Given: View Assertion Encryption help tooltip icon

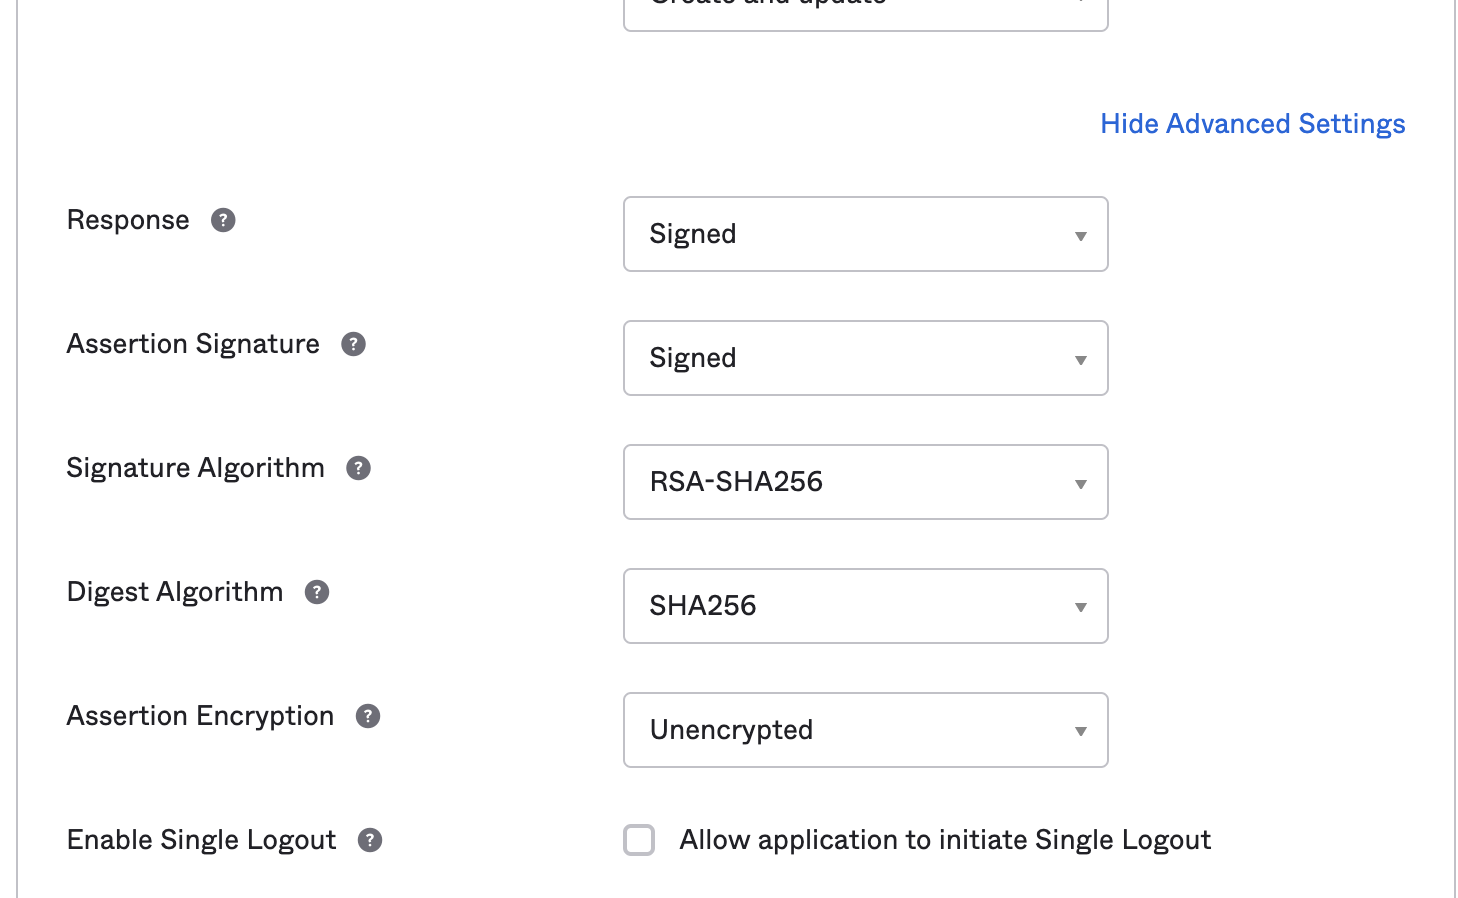Looking at the screenshot, I should click(x=368, y=716).
